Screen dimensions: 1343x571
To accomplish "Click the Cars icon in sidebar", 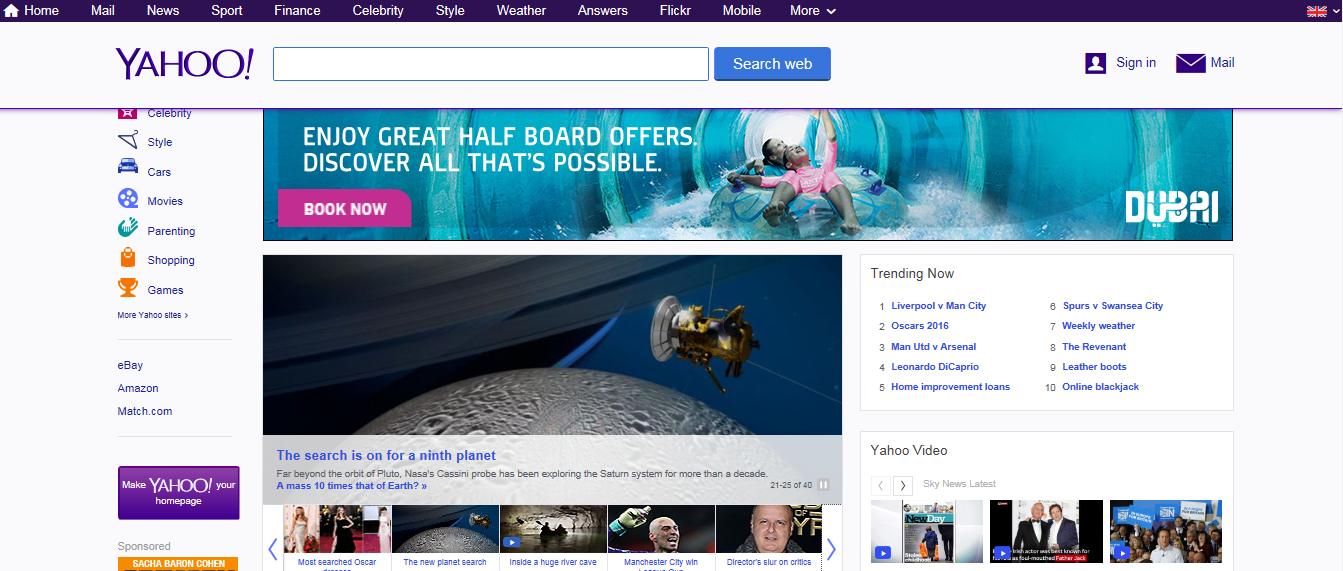I will 128,167.
